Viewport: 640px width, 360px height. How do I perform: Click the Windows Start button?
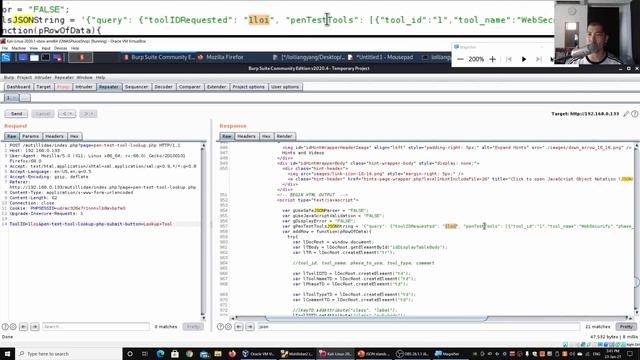[x=7, y=354]
